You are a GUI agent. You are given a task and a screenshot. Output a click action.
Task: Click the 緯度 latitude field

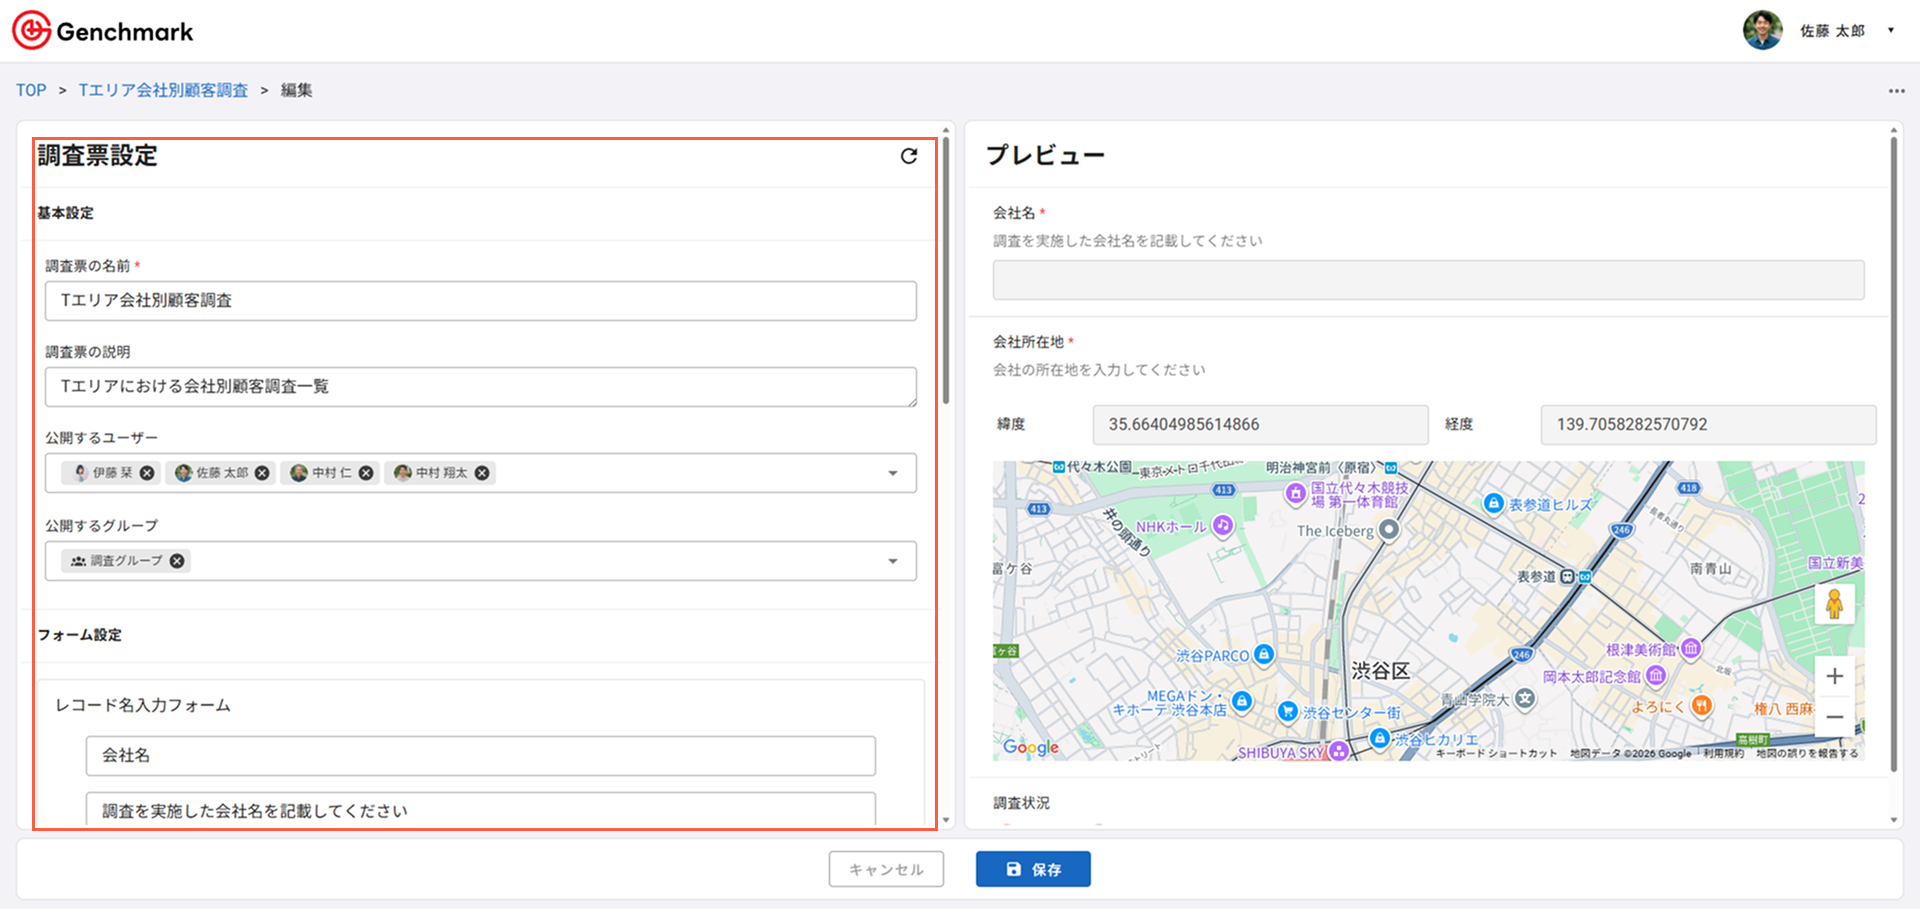(1259, 425)
